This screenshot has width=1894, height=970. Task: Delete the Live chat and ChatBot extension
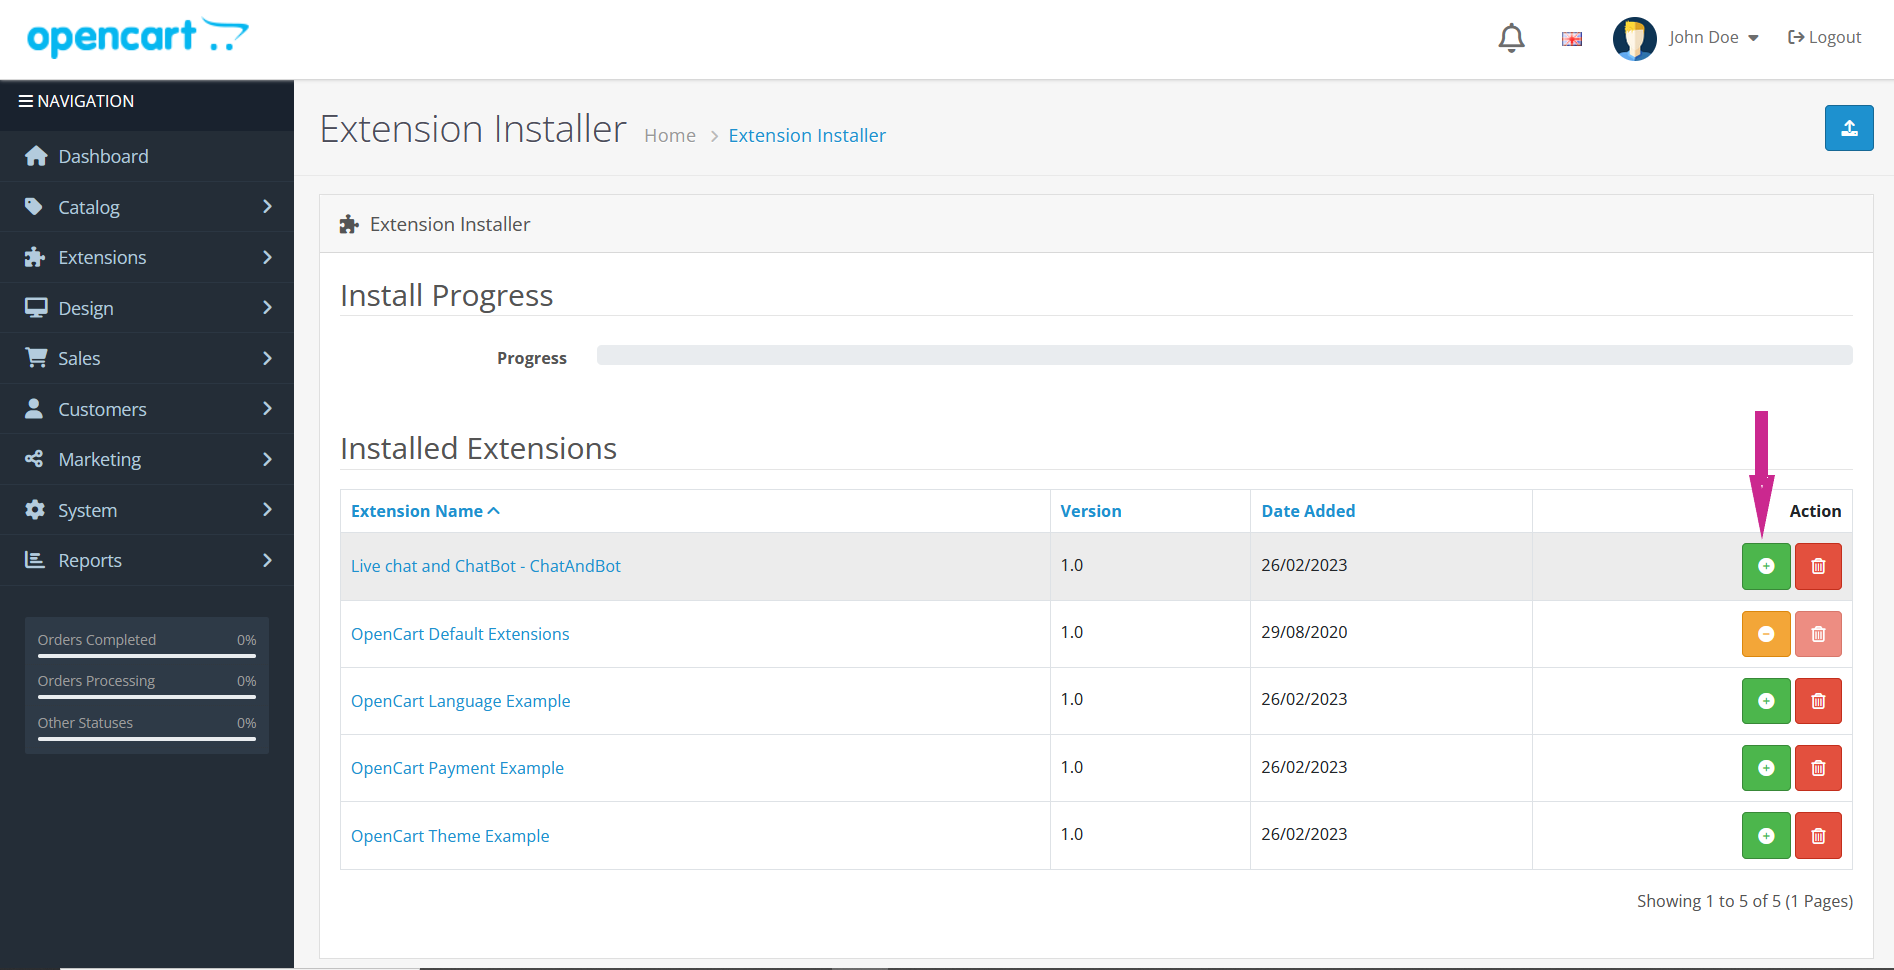tap(1818, 566)
